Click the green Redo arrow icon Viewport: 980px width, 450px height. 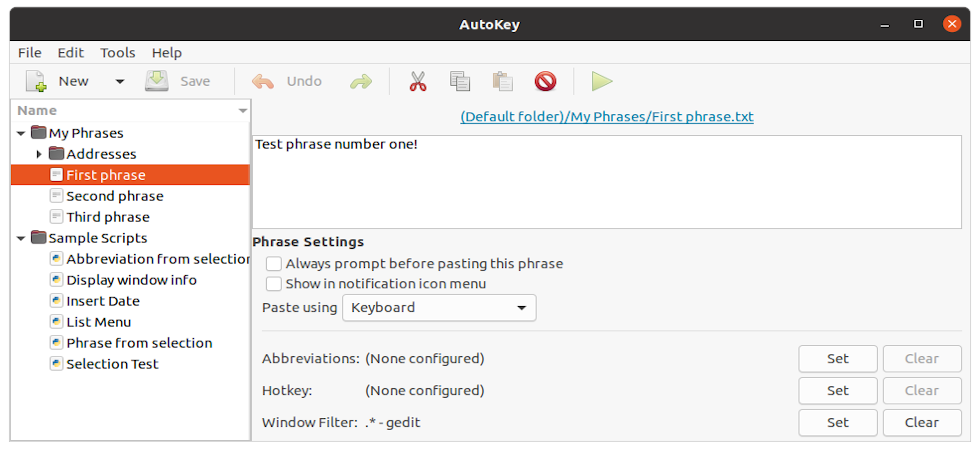tap(361, 82)
